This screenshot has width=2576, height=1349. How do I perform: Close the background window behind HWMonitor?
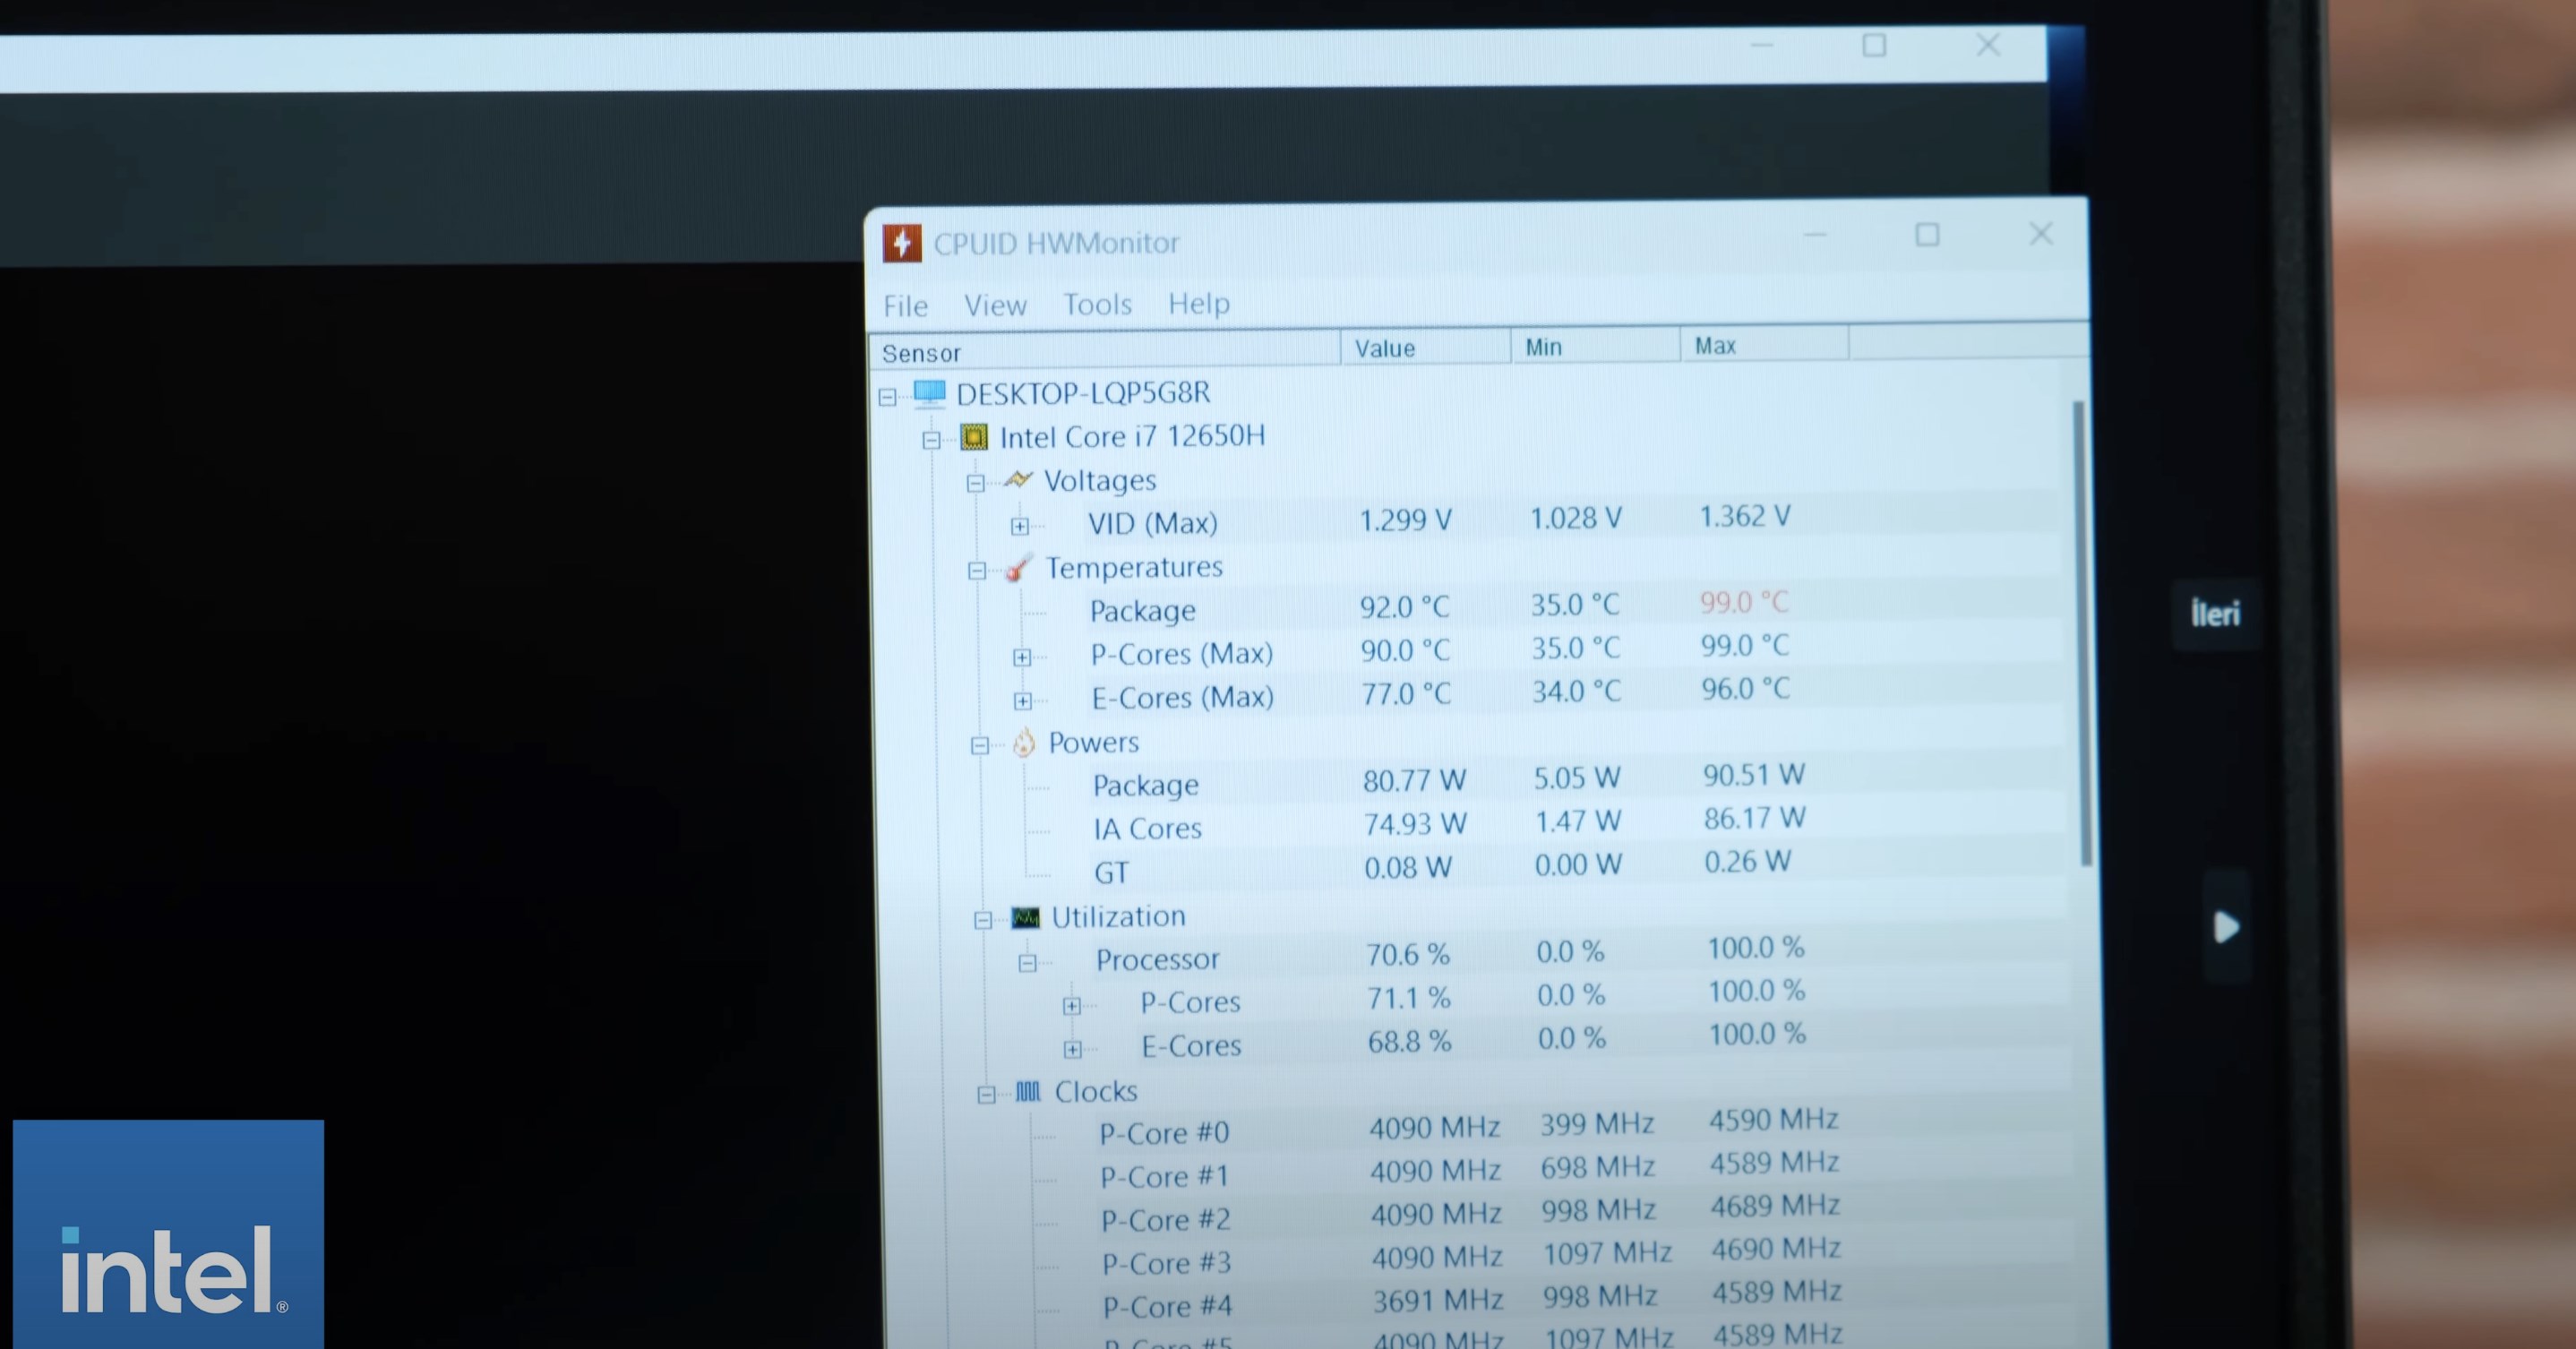pos(1988,45)
